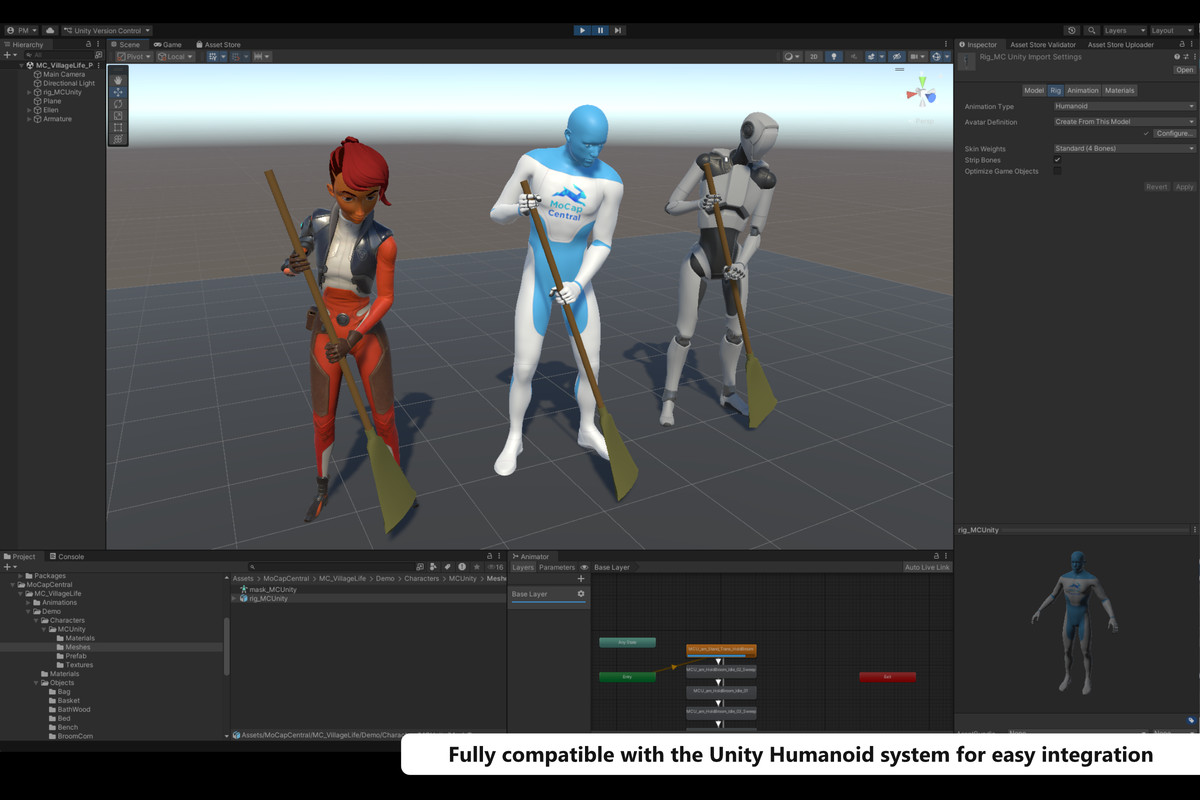1200x800 pixels.
Task: Select the Rect transform tool
Action: [x=118, y=127]
